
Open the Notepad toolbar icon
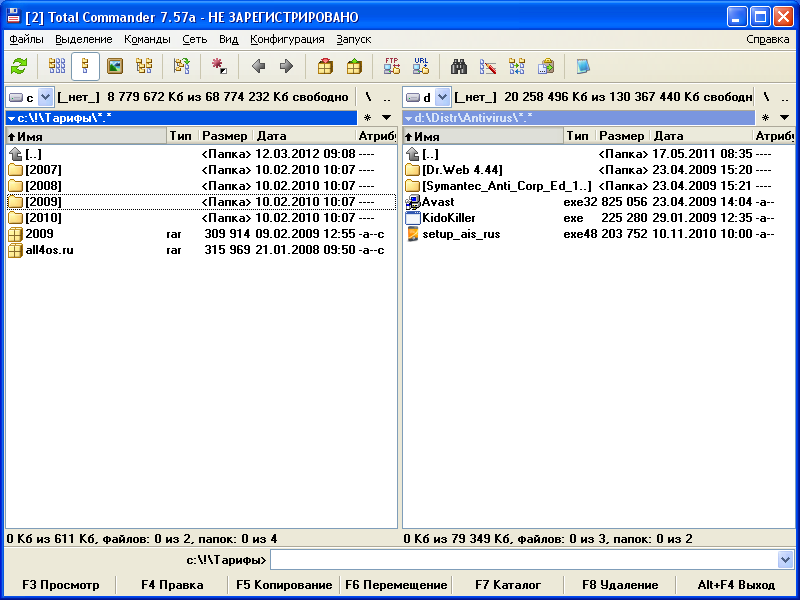(583, 66)
